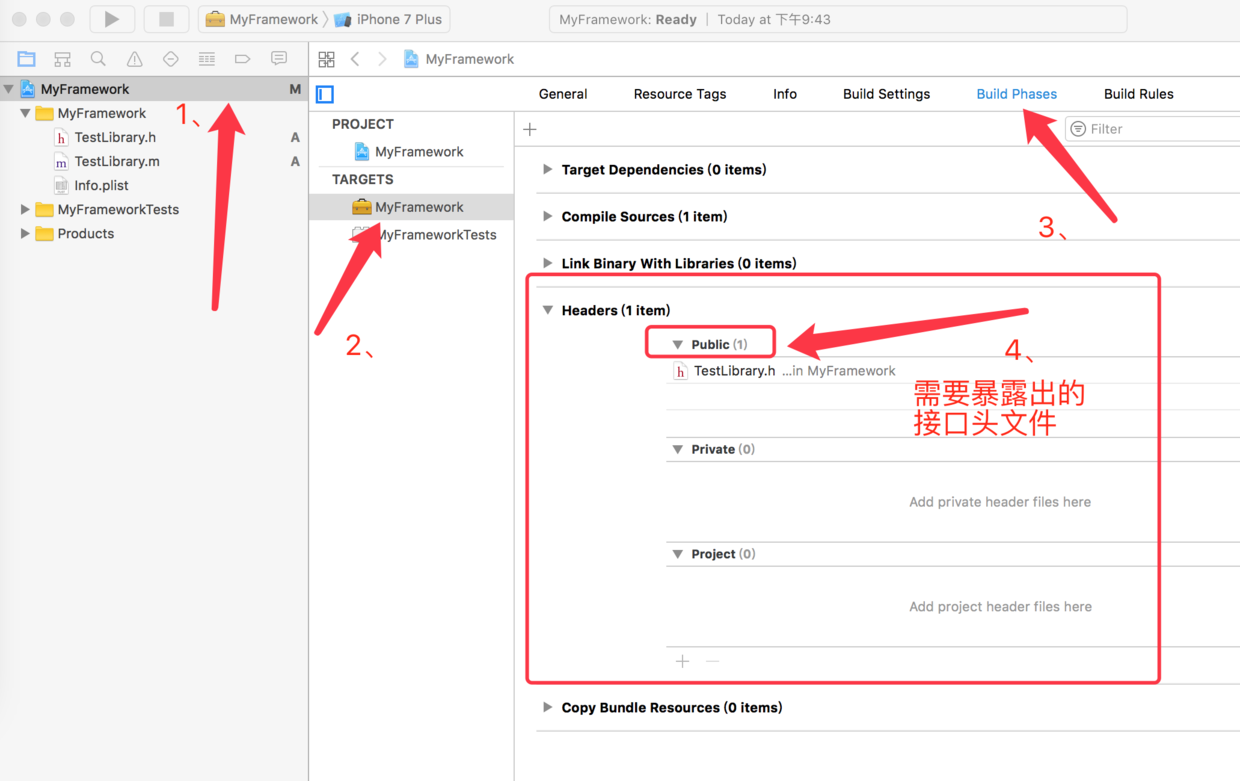Viewport: 1240px width, 781px height.
Task: Click the minus button under Headers
Action: [x=712, y=661]
